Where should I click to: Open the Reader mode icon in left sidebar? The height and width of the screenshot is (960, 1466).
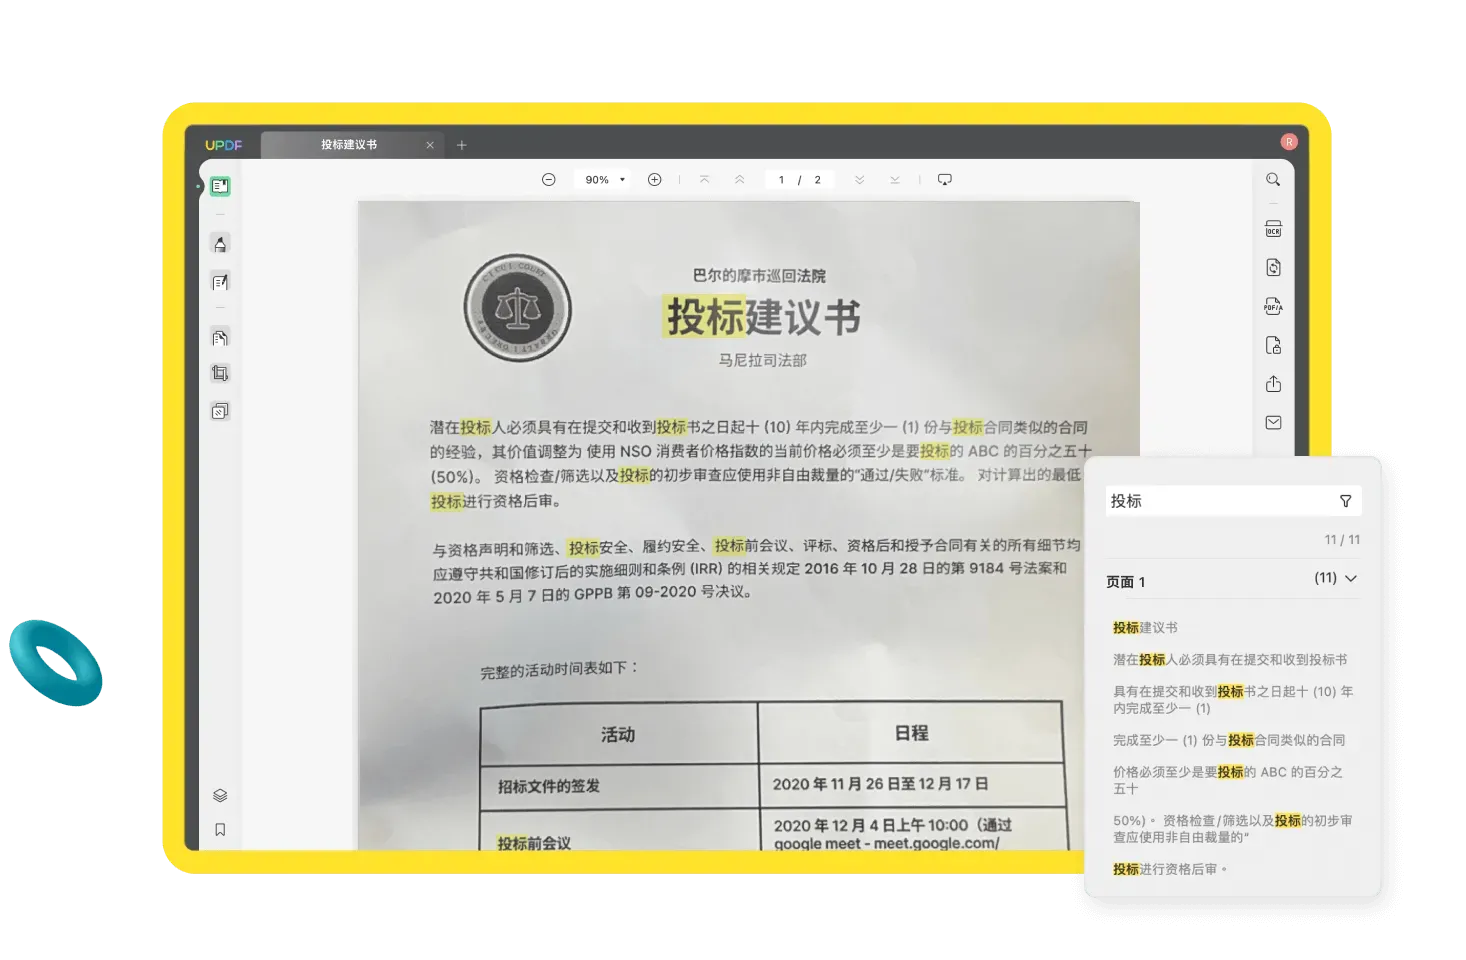[220, 186]
